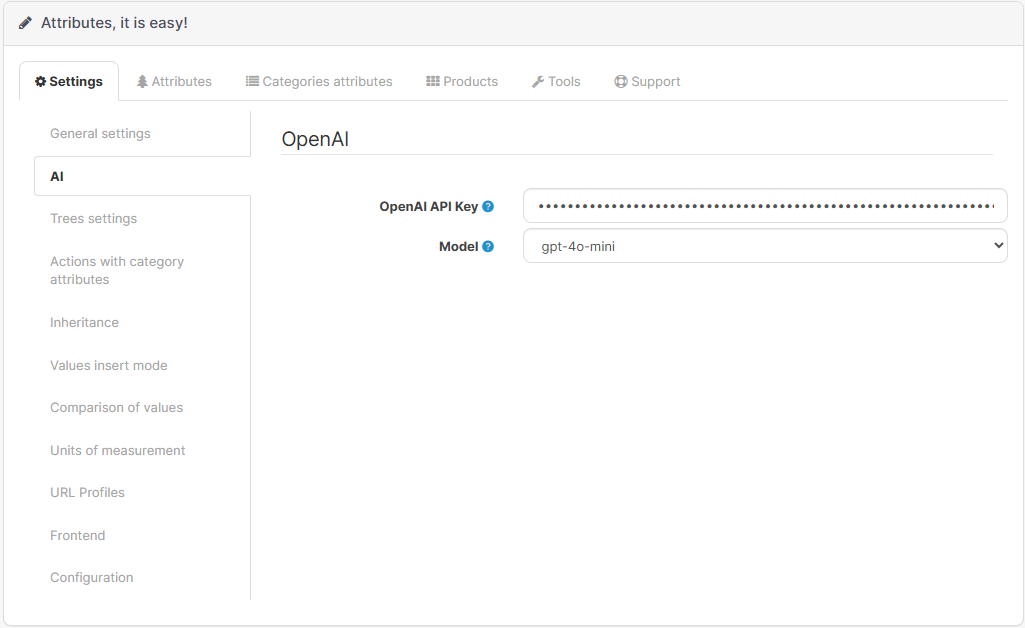Open the Tools tab

556,82
